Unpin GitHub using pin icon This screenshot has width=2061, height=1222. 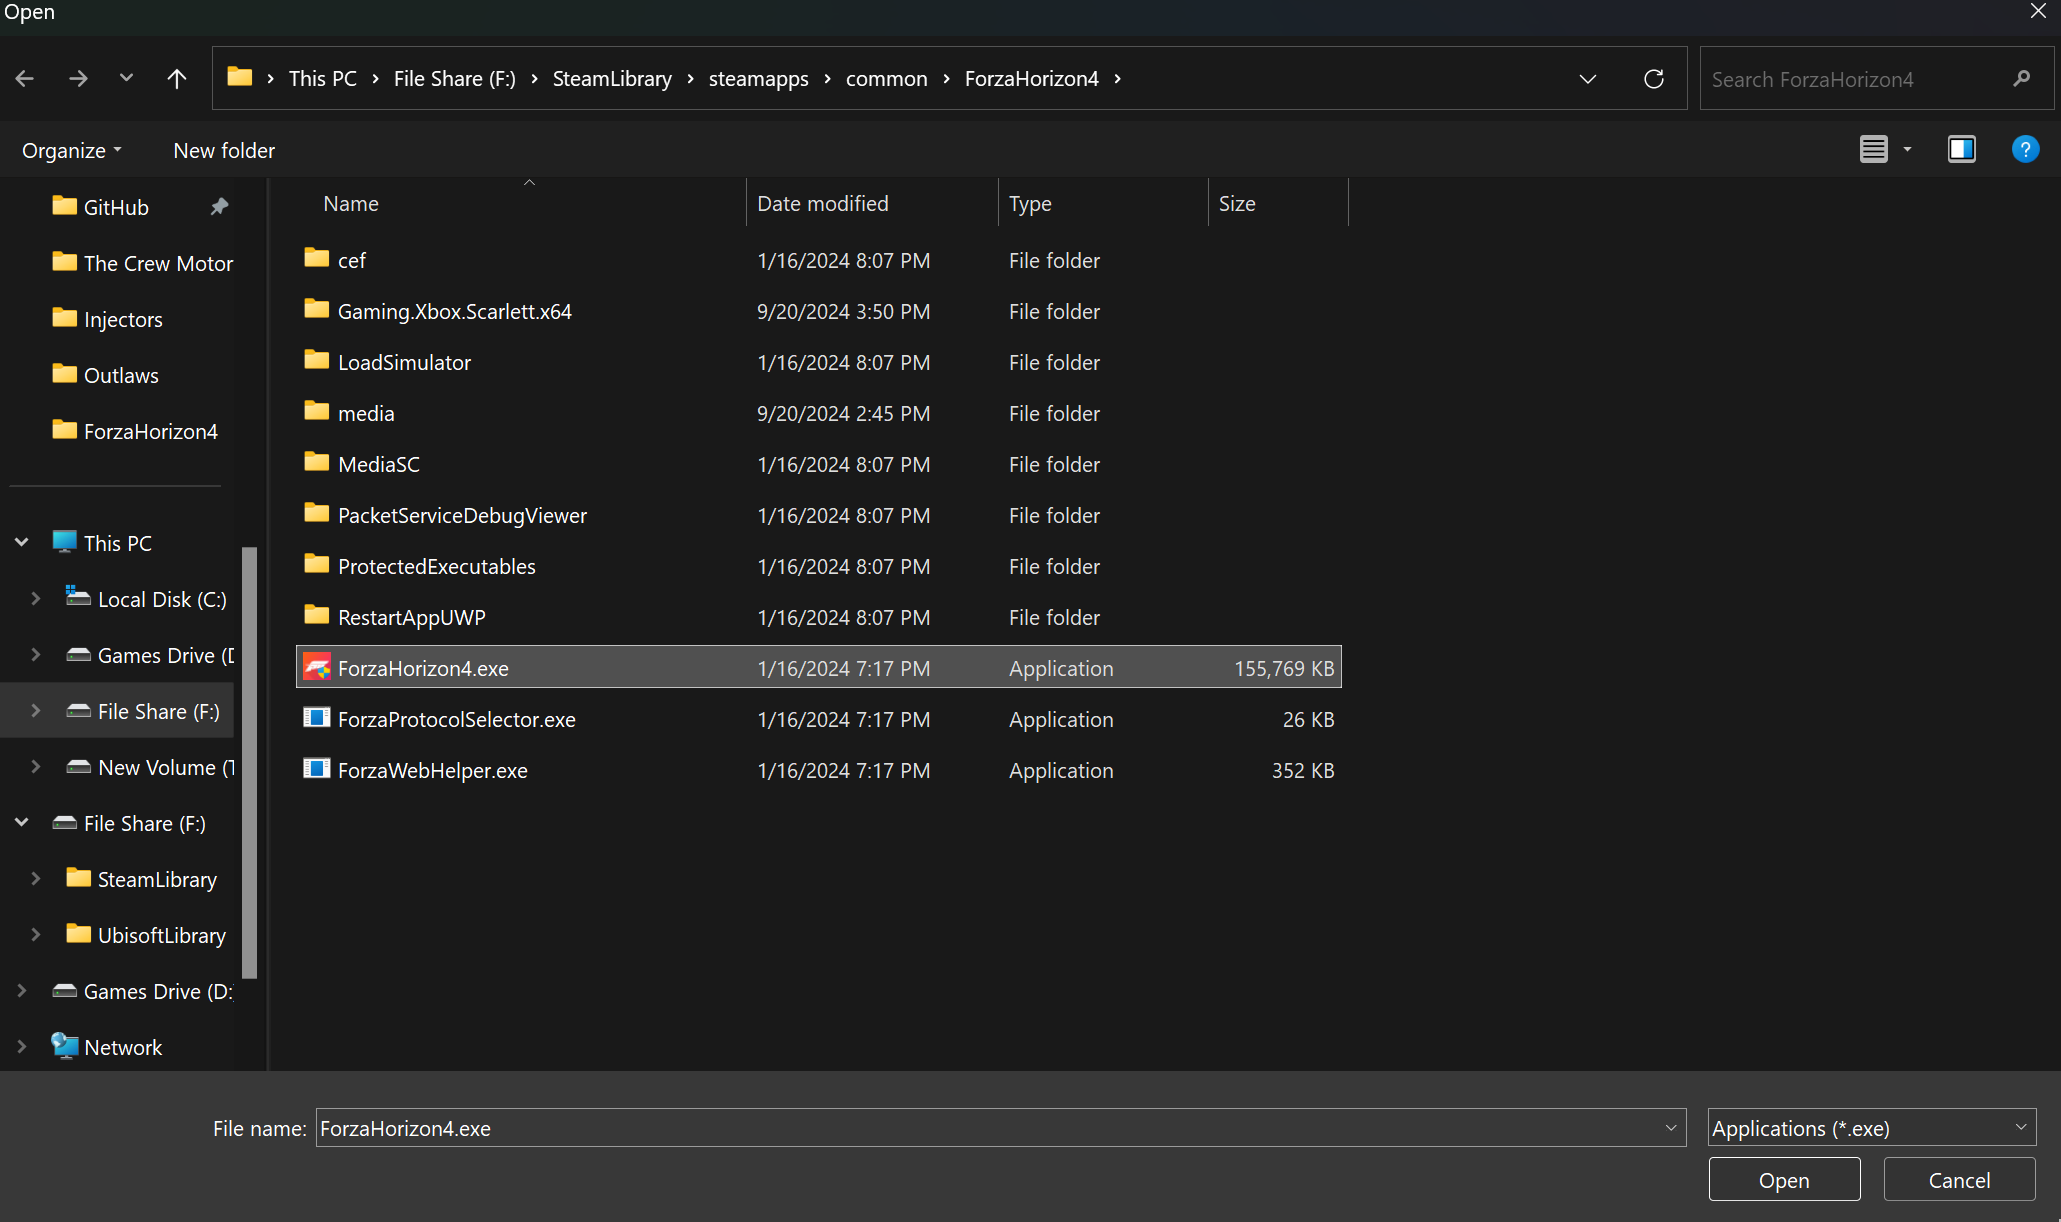click(219, 206)
